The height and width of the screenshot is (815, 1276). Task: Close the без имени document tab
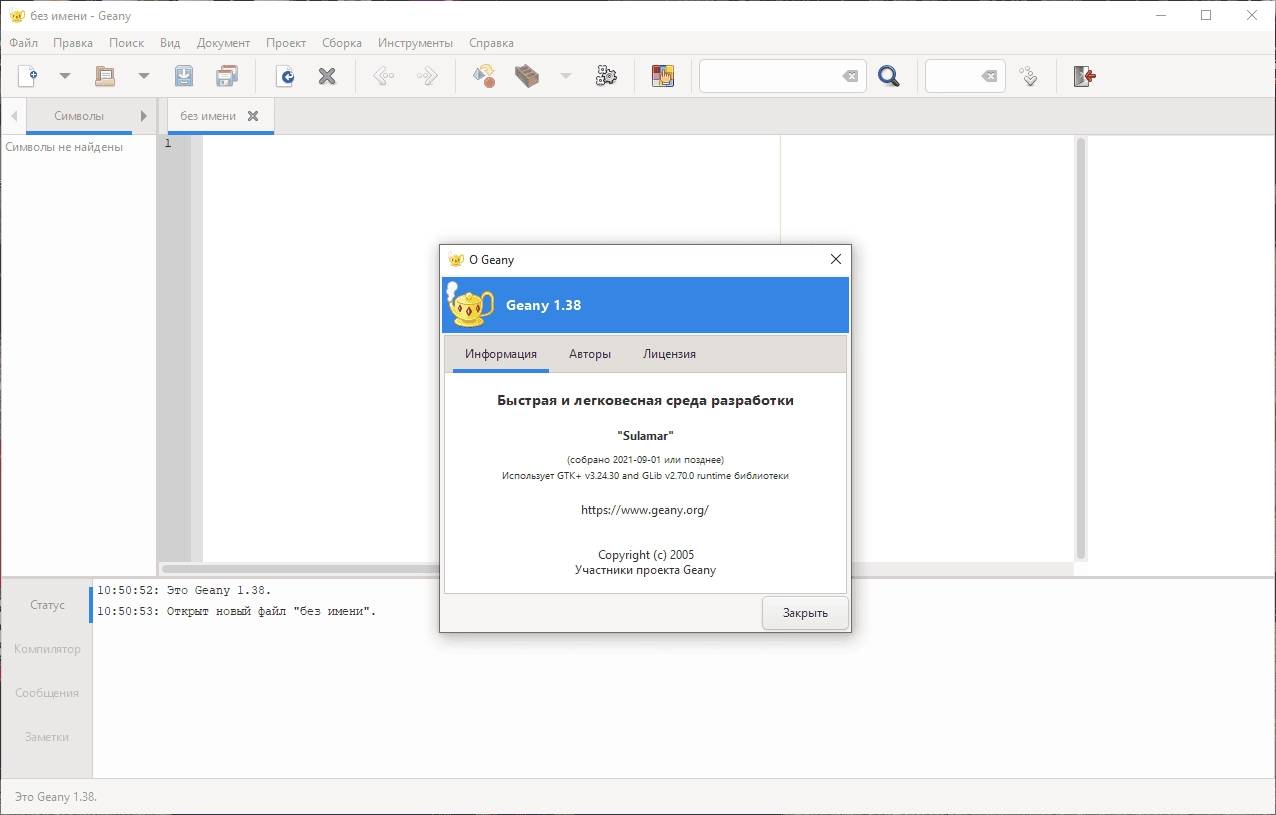point(253,116)
